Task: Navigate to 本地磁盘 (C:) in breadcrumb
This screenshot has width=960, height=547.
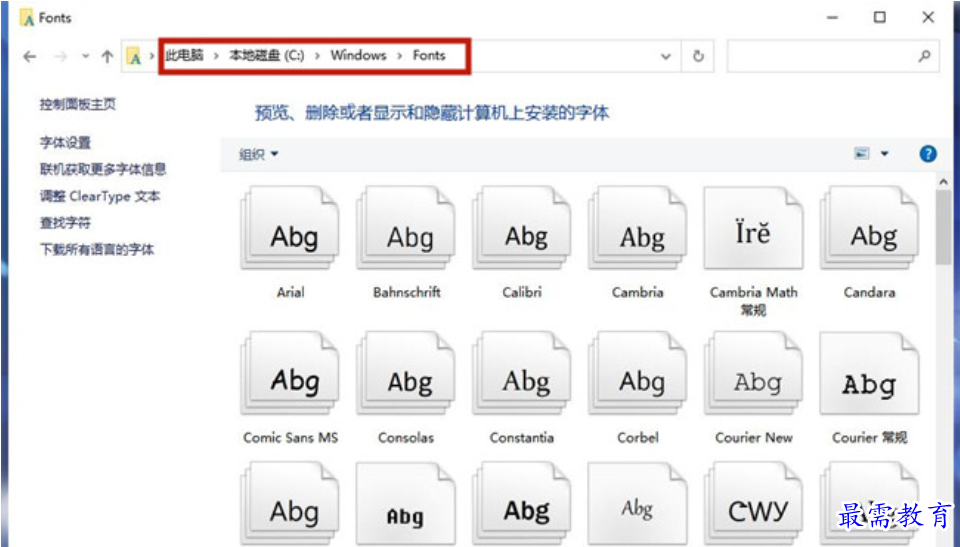Action: [x=267, y=56]
